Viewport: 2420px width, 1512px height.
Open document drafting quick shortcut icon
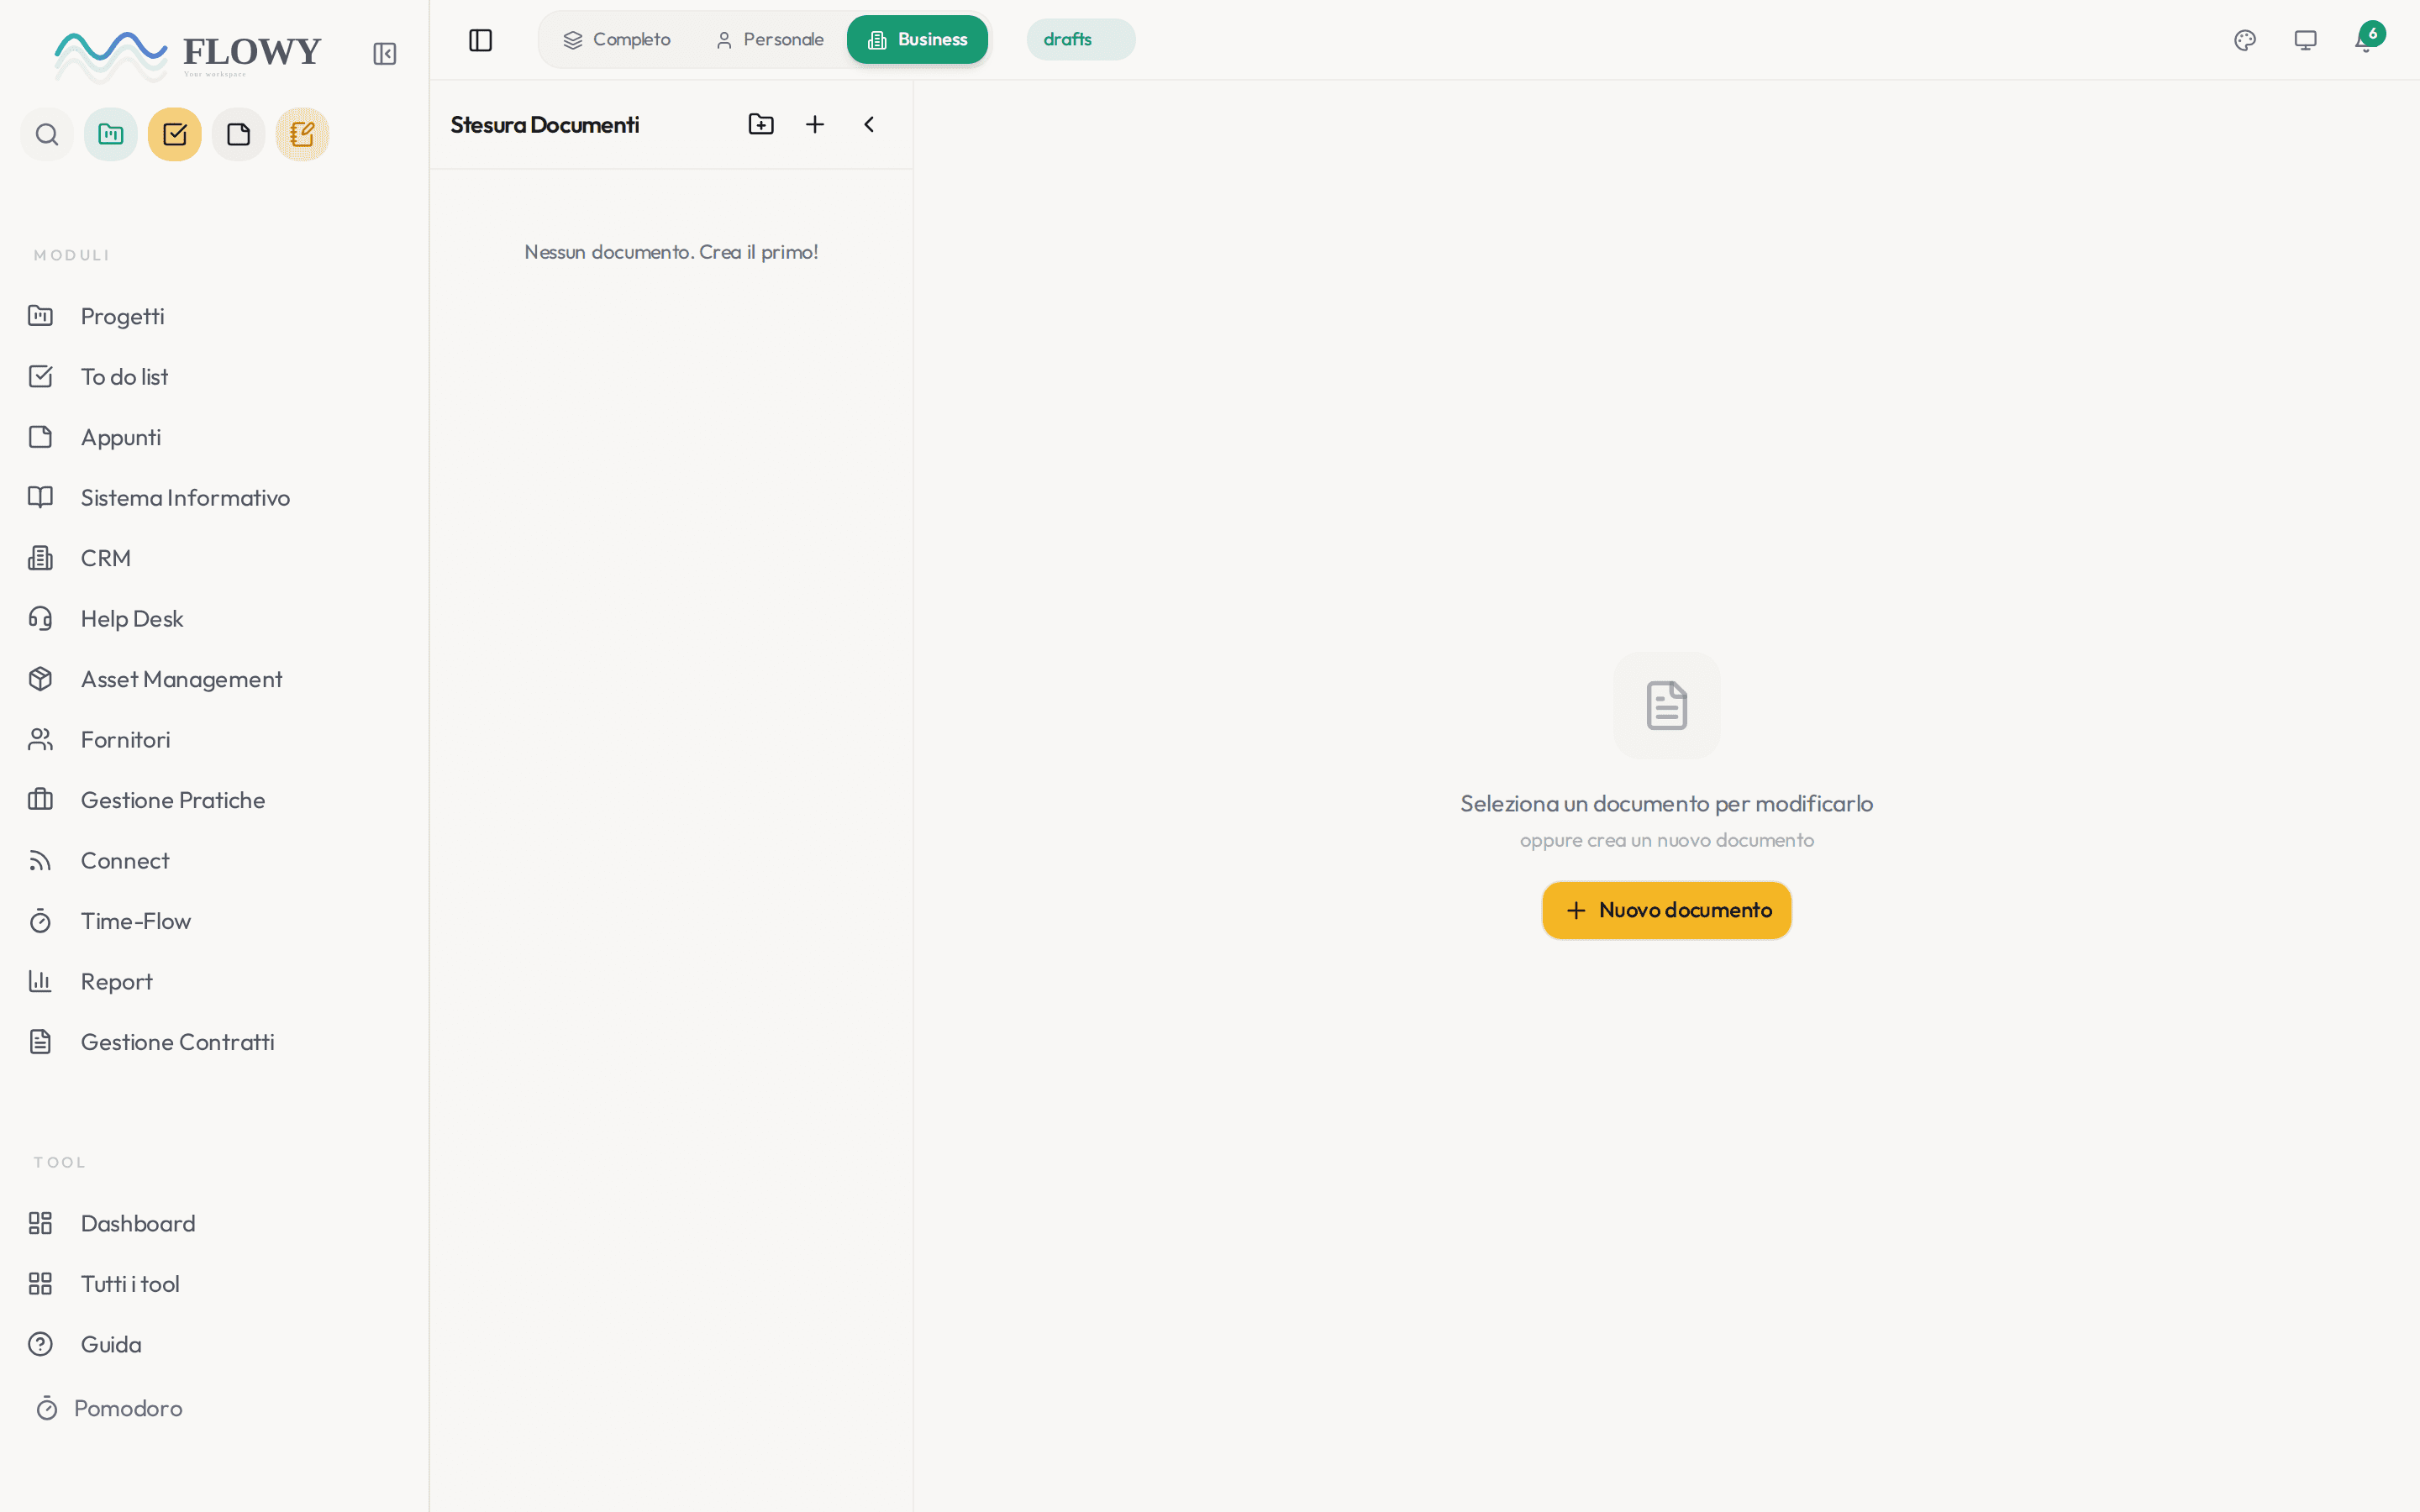[x=303, y=135]
